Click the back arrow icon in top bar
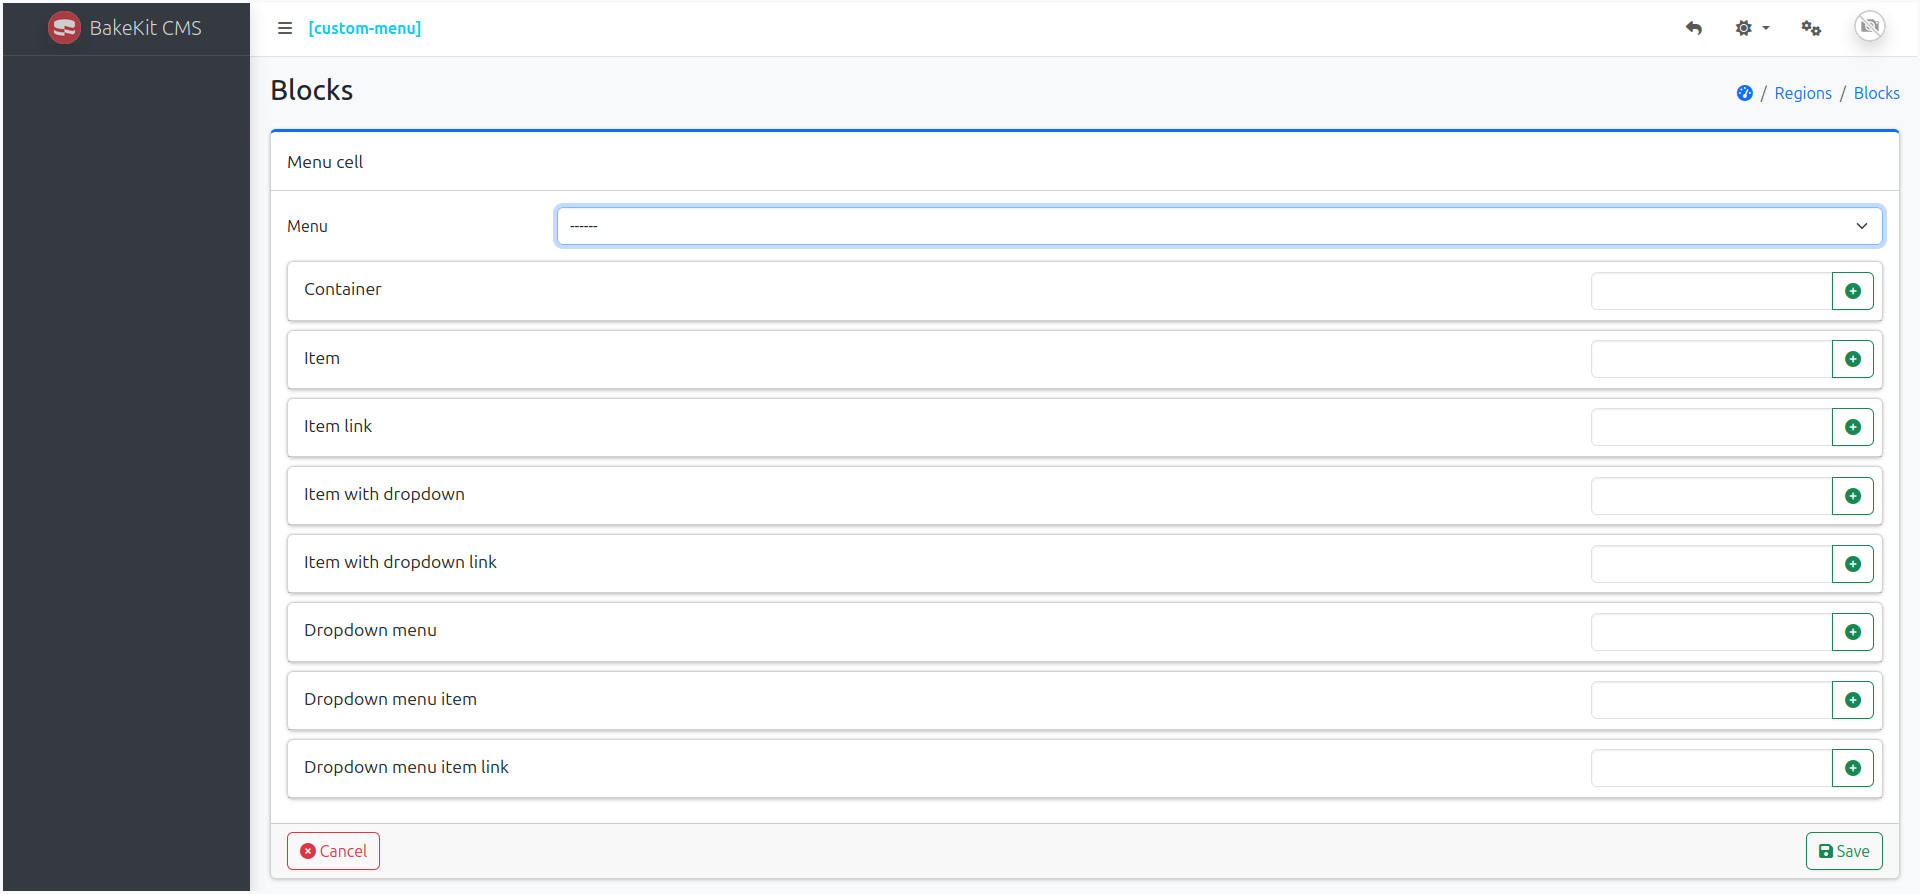Viewport: 1920px width, 894px height. pos(1693,28)
